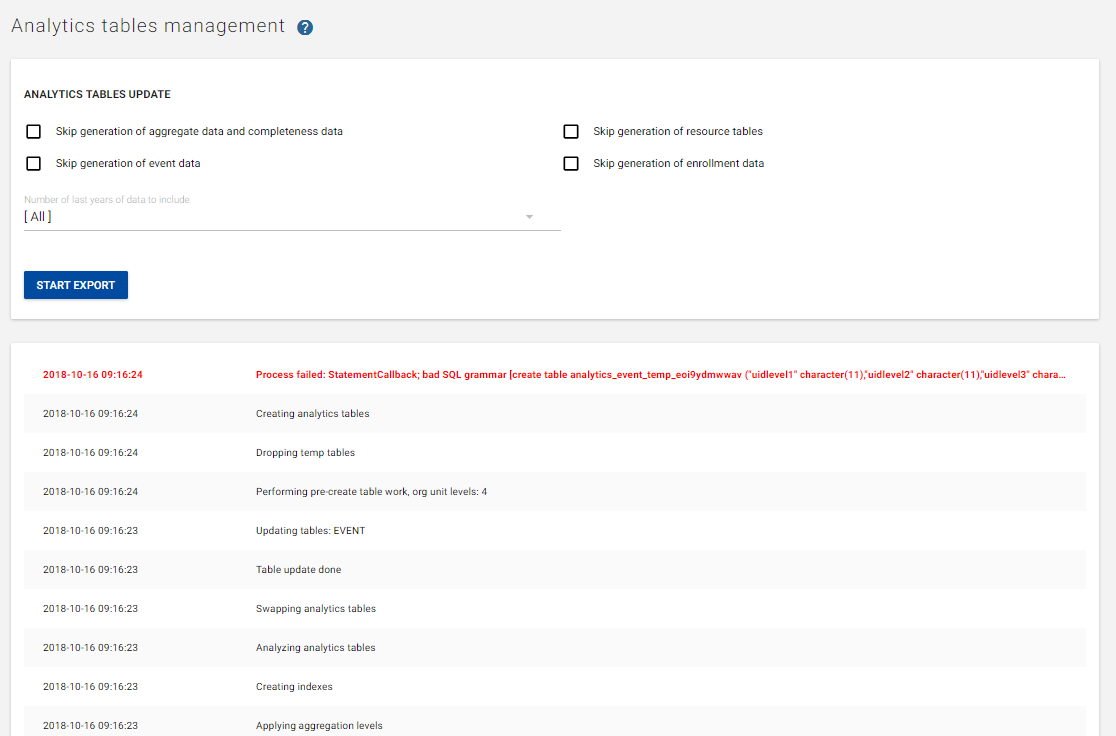Select the Applying aggregation levels log entry

pyautogui.click(x=319, y=726)
